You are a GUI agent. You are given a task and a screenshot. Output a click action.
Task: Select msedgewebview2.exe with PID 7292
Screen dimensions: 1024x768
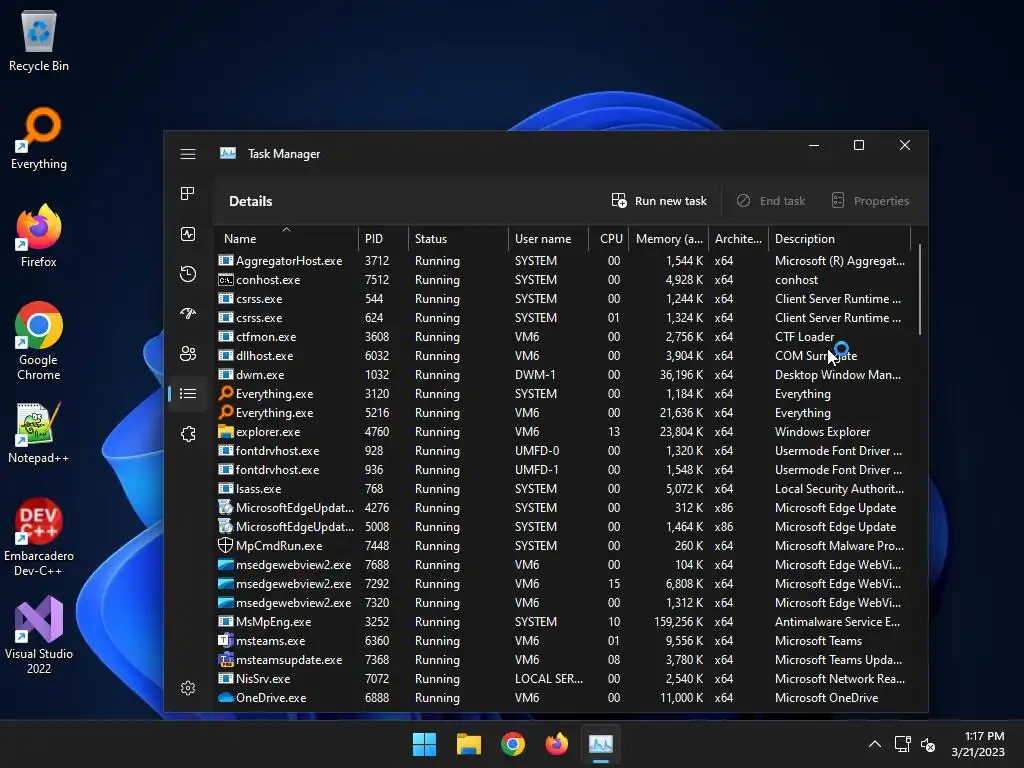564,583
